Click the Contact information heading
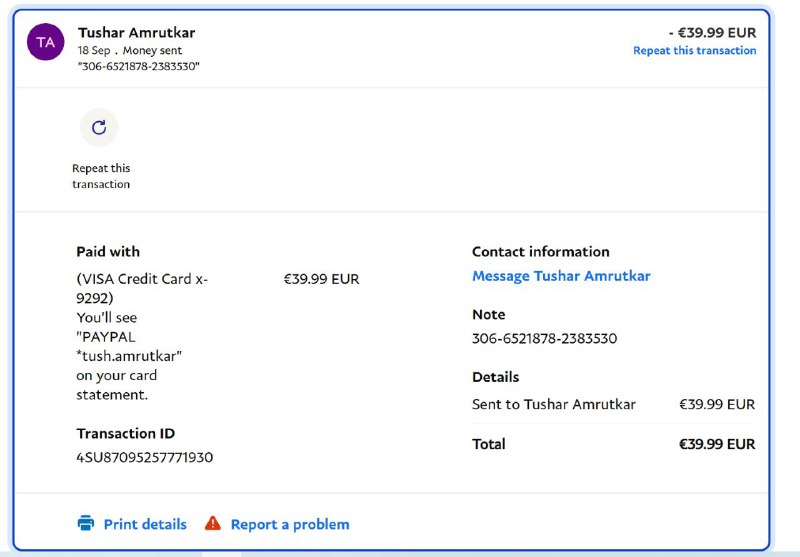 (x=540, y=251)
